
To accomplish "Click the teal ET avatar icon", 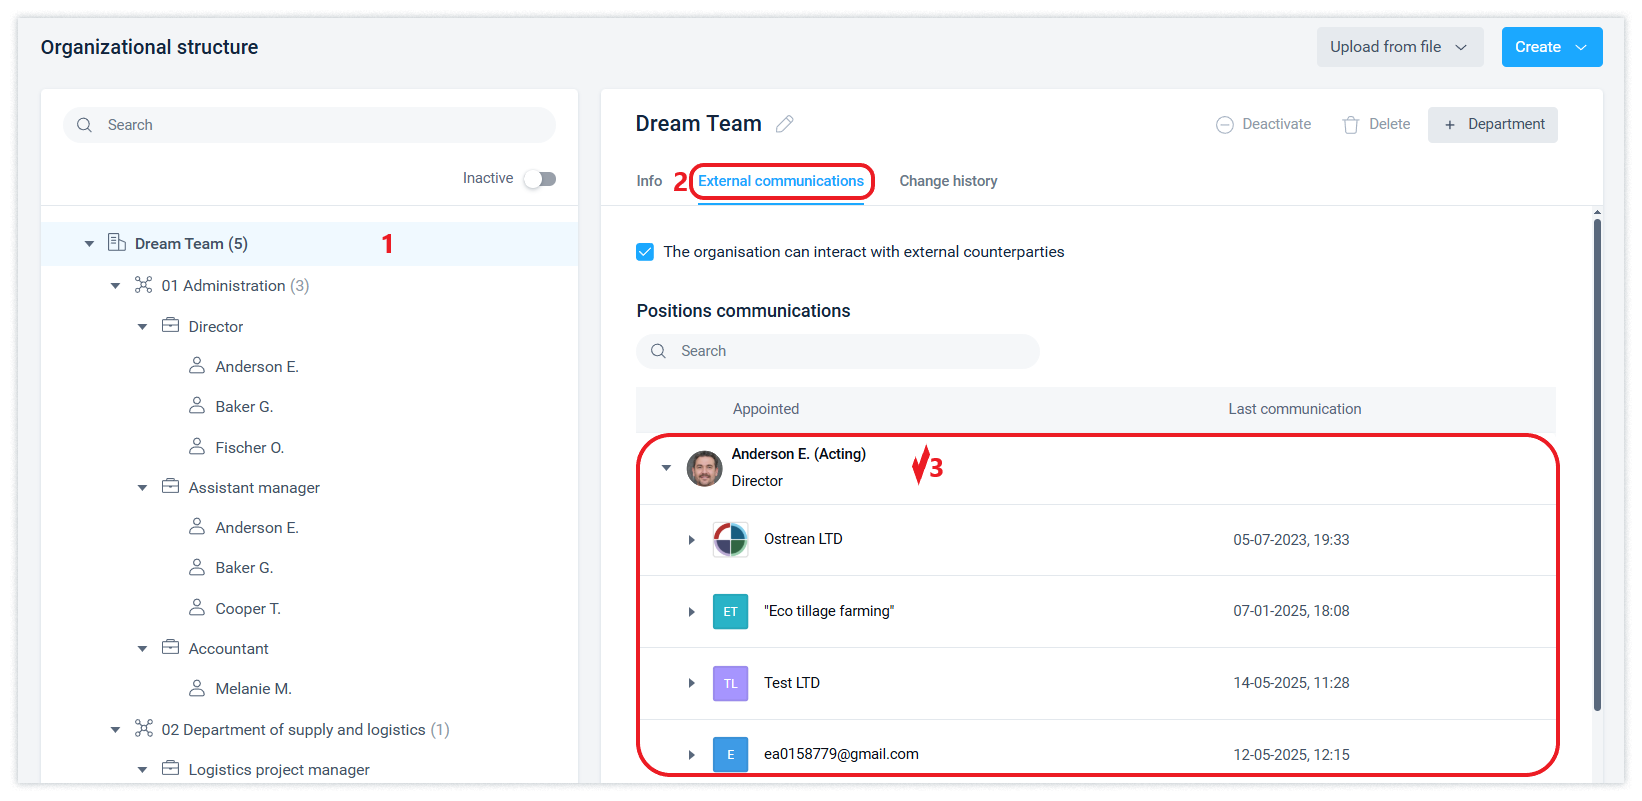I will pyautogui.click(x=730, y=612).
